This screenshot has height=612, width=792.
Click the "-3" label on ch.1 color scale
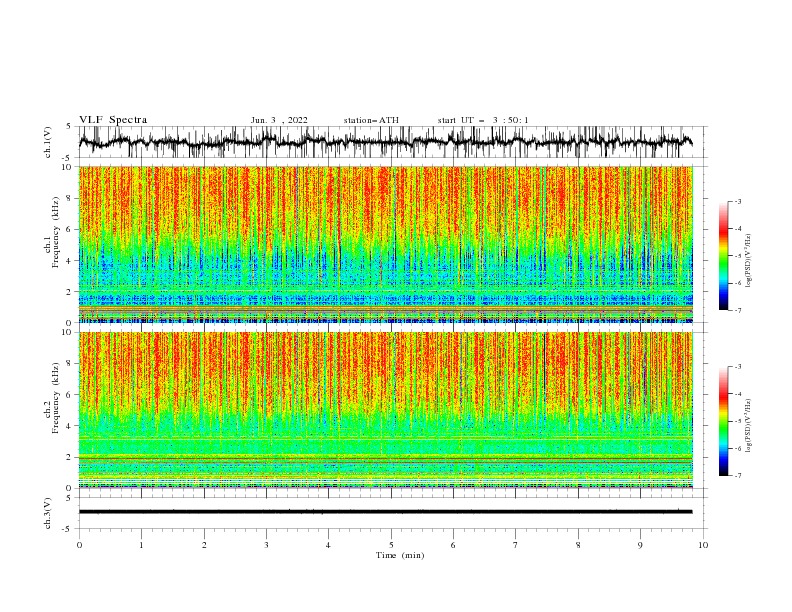(x=737, y=201)
